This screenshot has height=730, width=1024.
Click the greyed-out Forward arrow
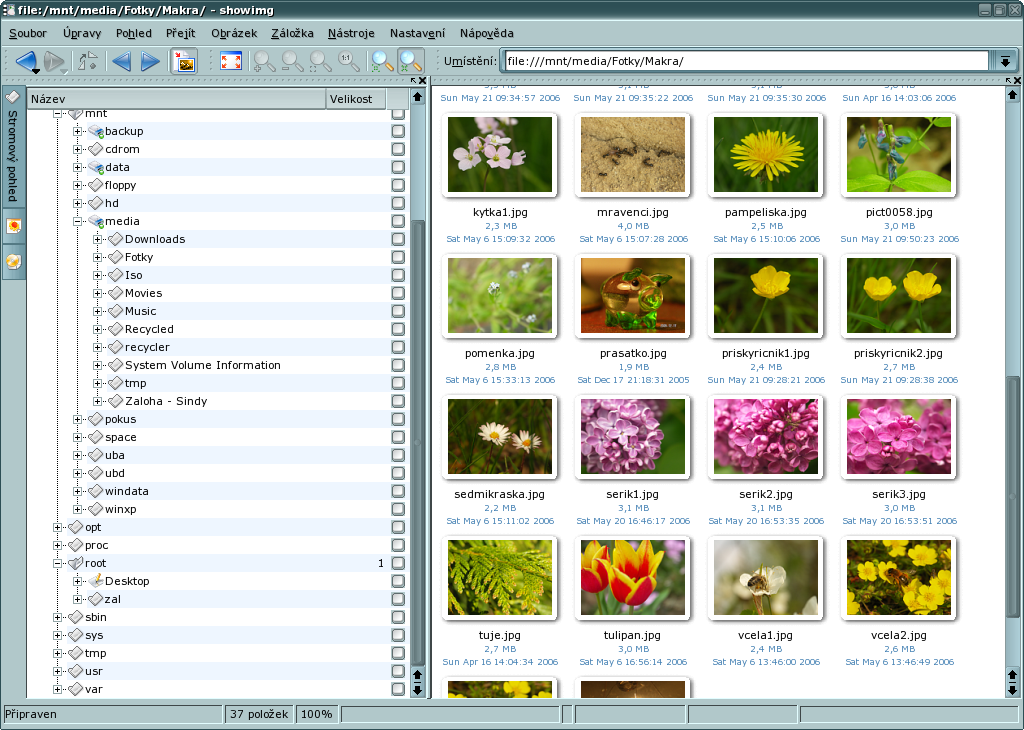click(54, 61)
